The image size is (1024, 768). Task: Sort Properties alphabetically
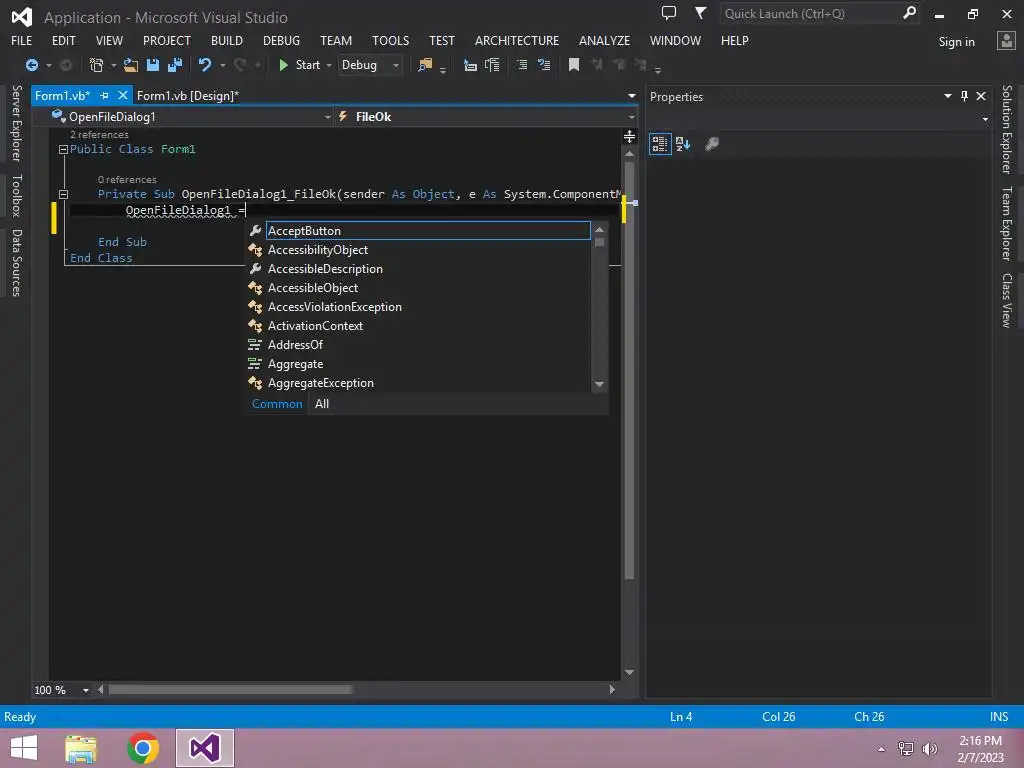pos(683,144)
